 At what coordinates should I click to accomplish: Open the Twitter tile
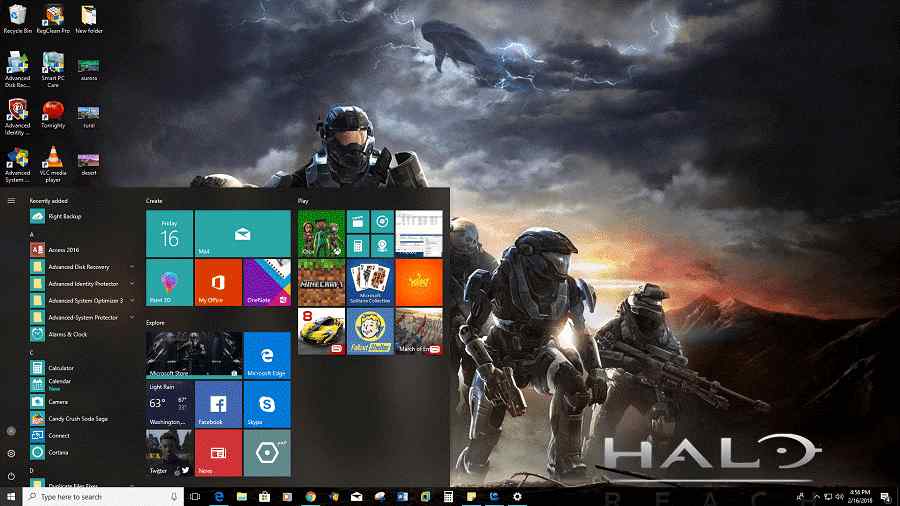click(169, 453)
